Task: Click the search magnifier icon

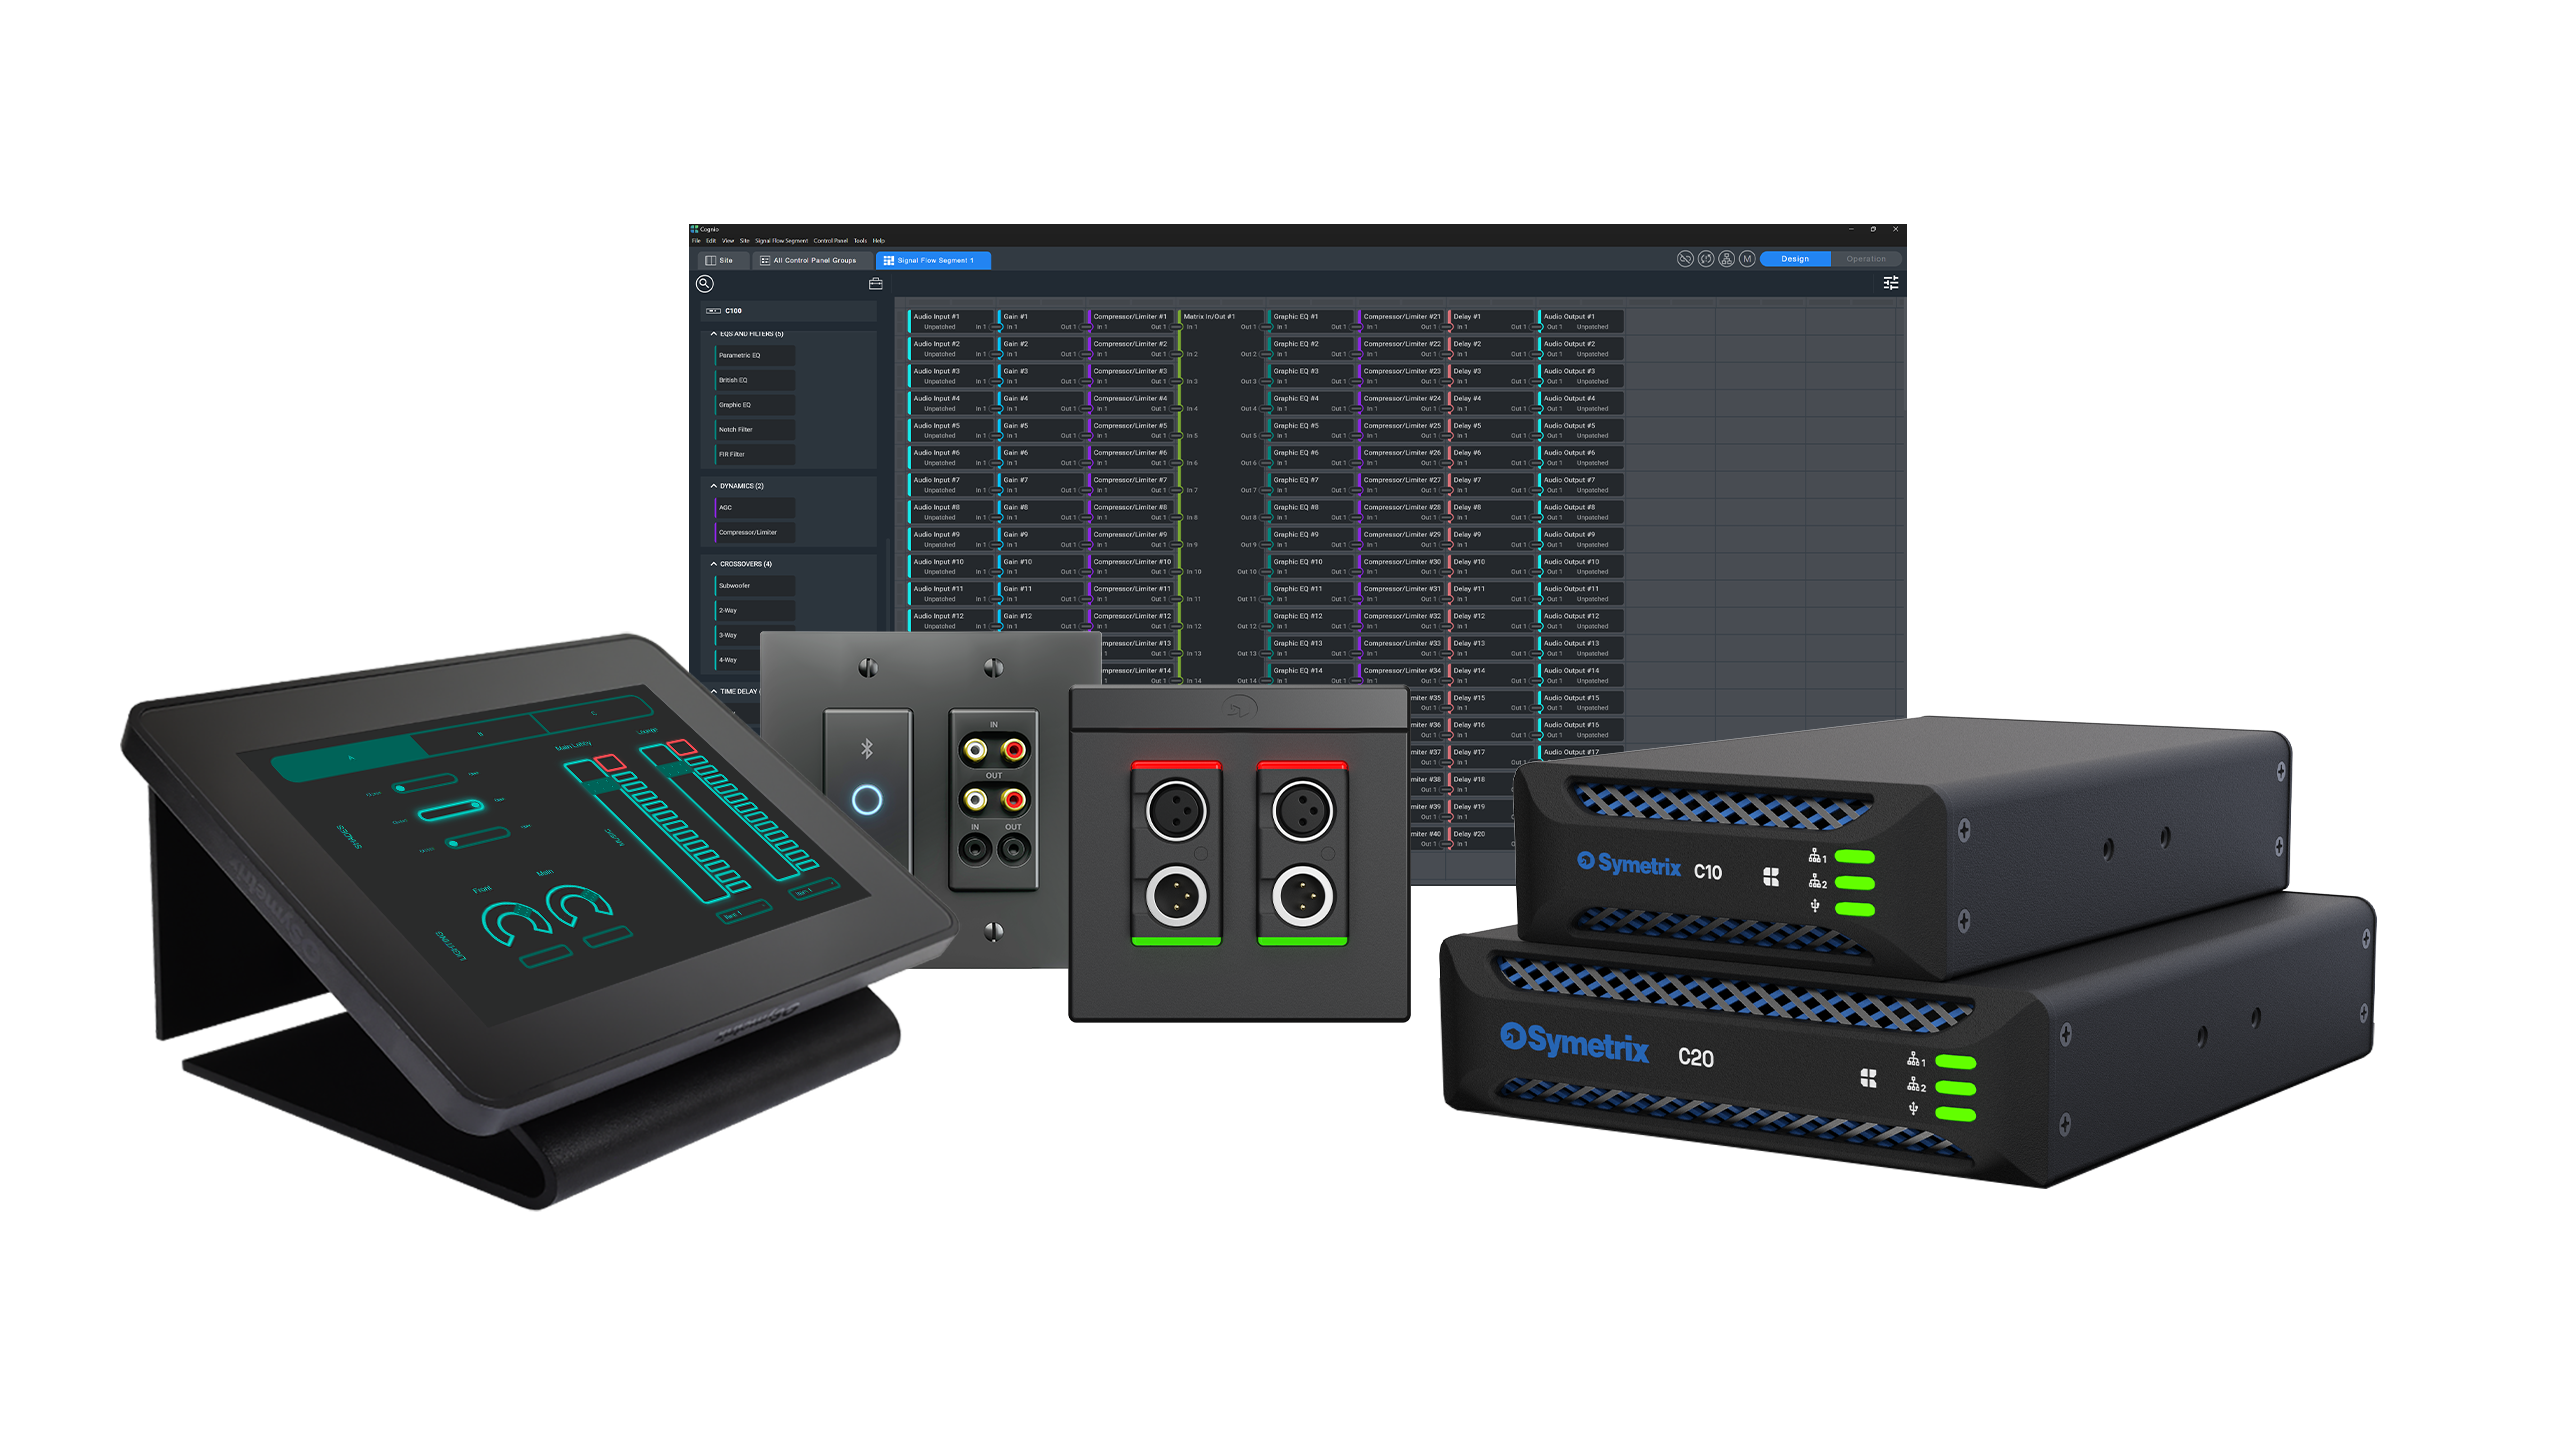Action: click(x=704, y=284)
